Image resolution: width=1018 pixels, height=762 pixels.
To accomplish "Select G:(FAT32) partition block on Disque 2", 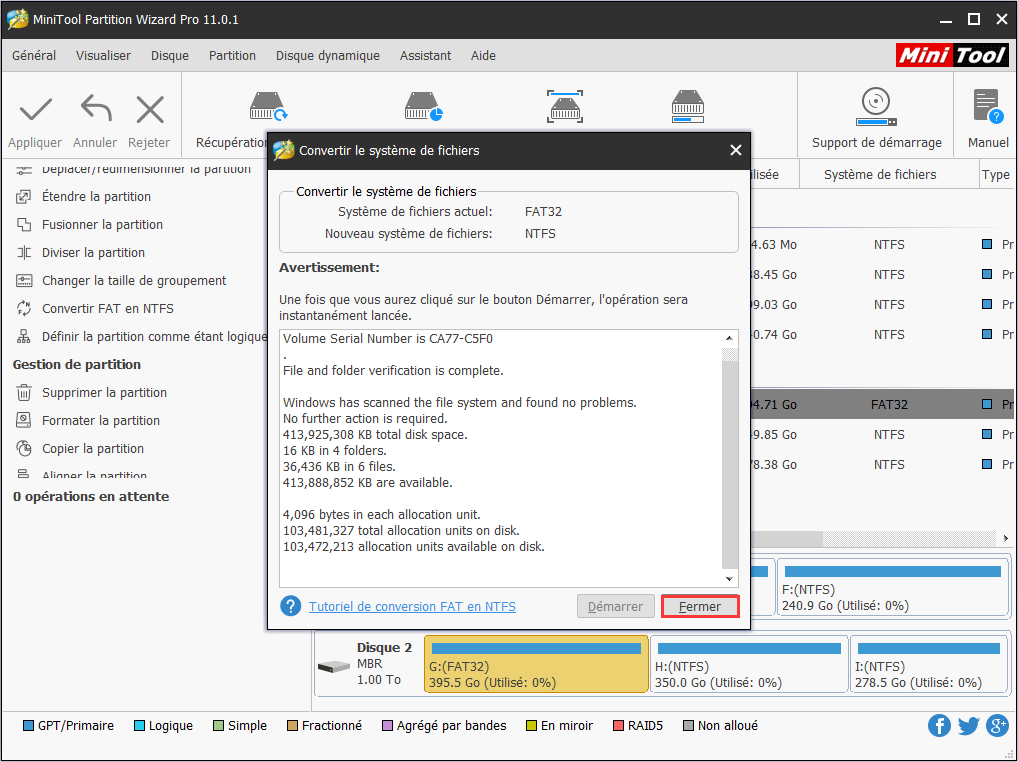I will pyautogui.click(x=536, y=664).
